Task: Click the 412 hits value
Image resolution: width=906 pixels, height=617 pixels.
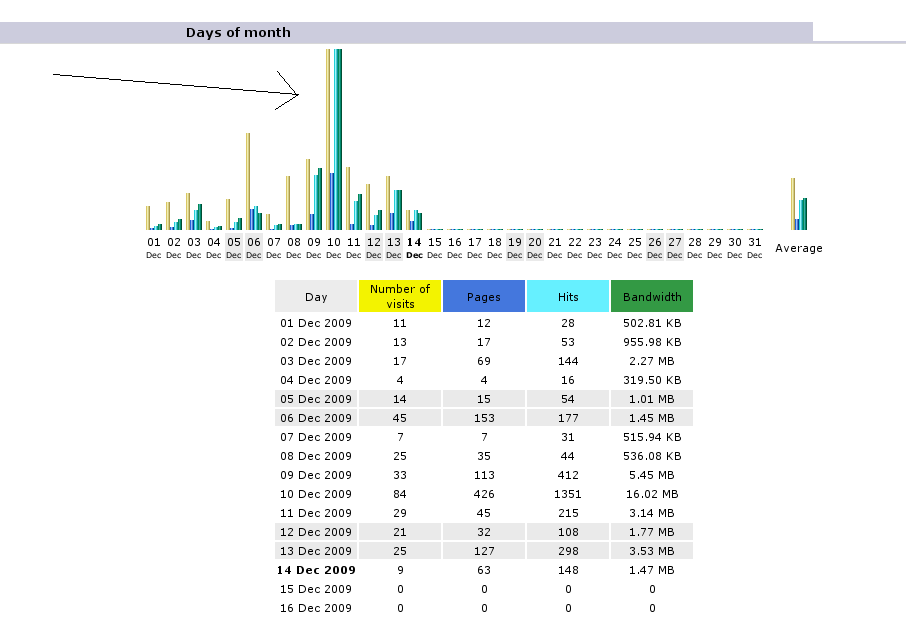Action: coord(568,475)
